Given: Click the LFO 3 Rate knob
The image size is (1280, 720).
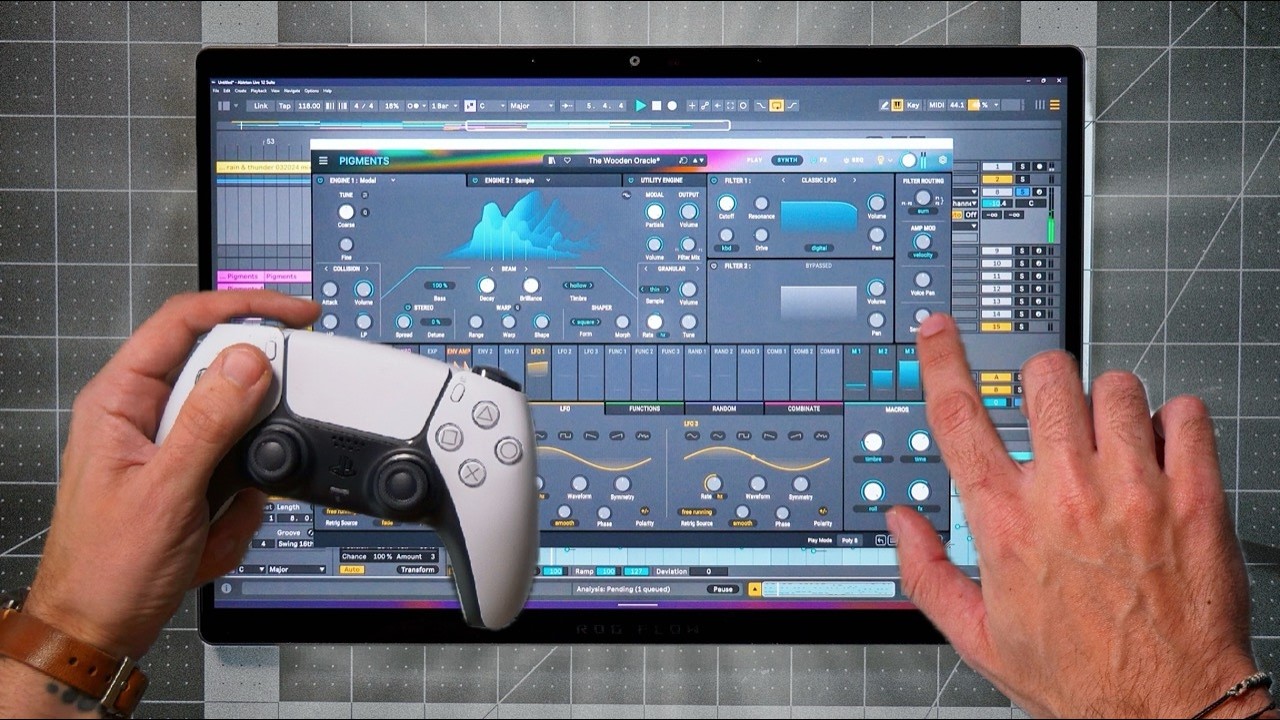Looking at the screenshot, I should (712, 484).
